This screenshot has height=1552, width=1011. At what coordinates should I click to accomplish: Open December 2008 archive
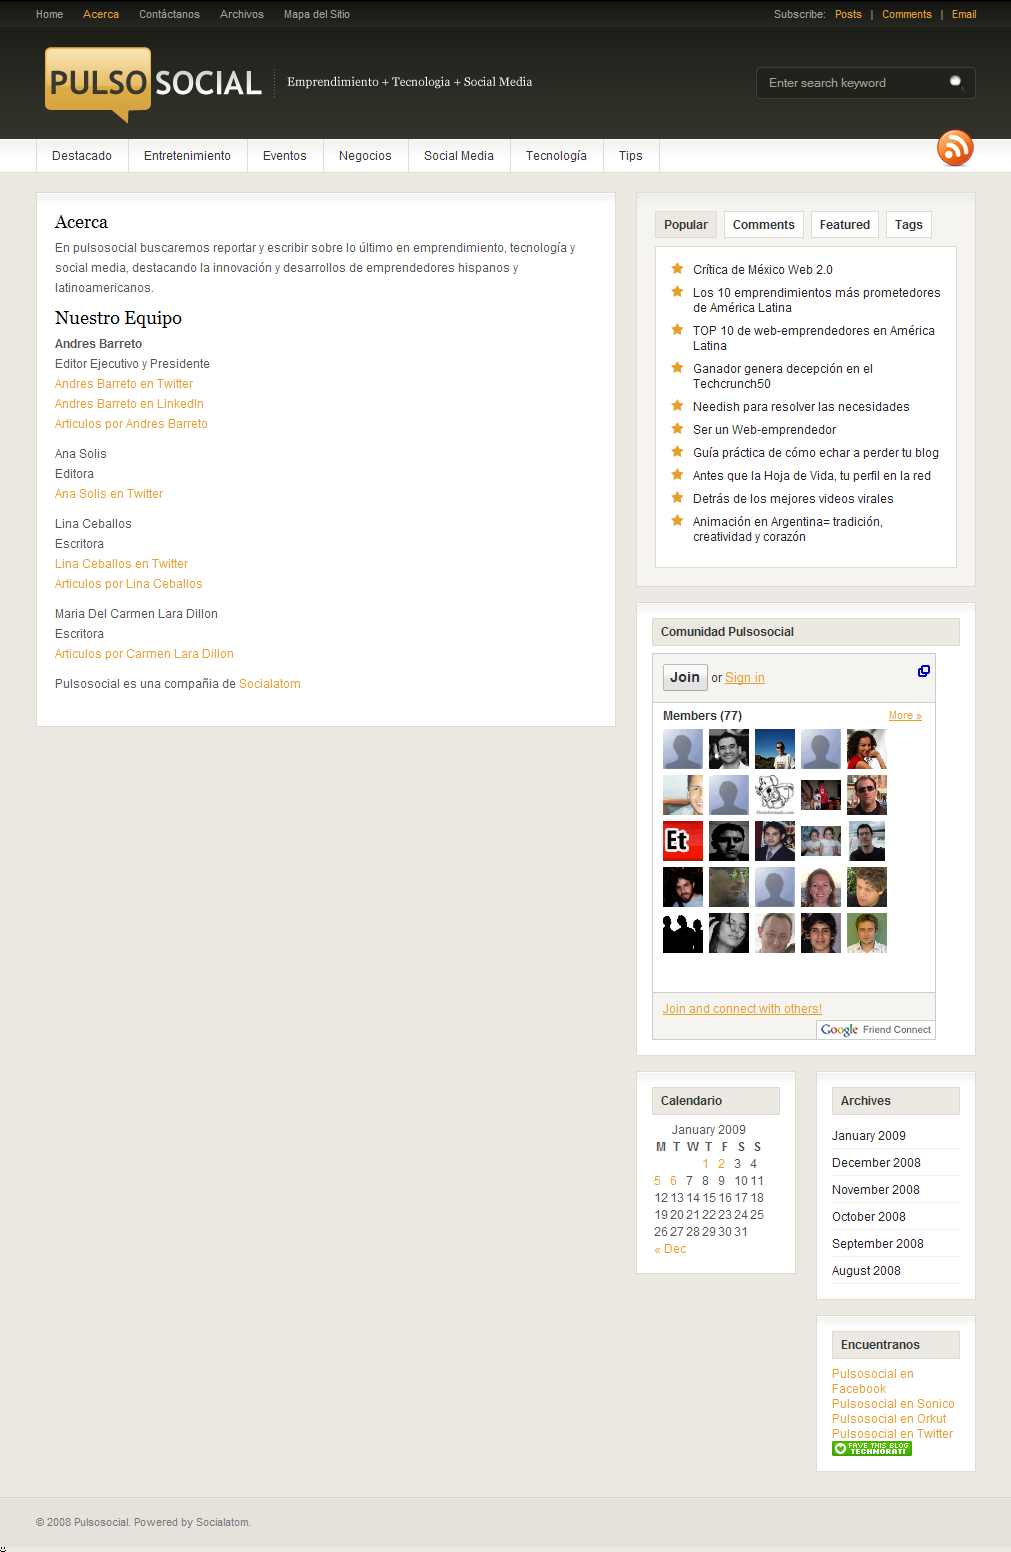[876, 1163]
